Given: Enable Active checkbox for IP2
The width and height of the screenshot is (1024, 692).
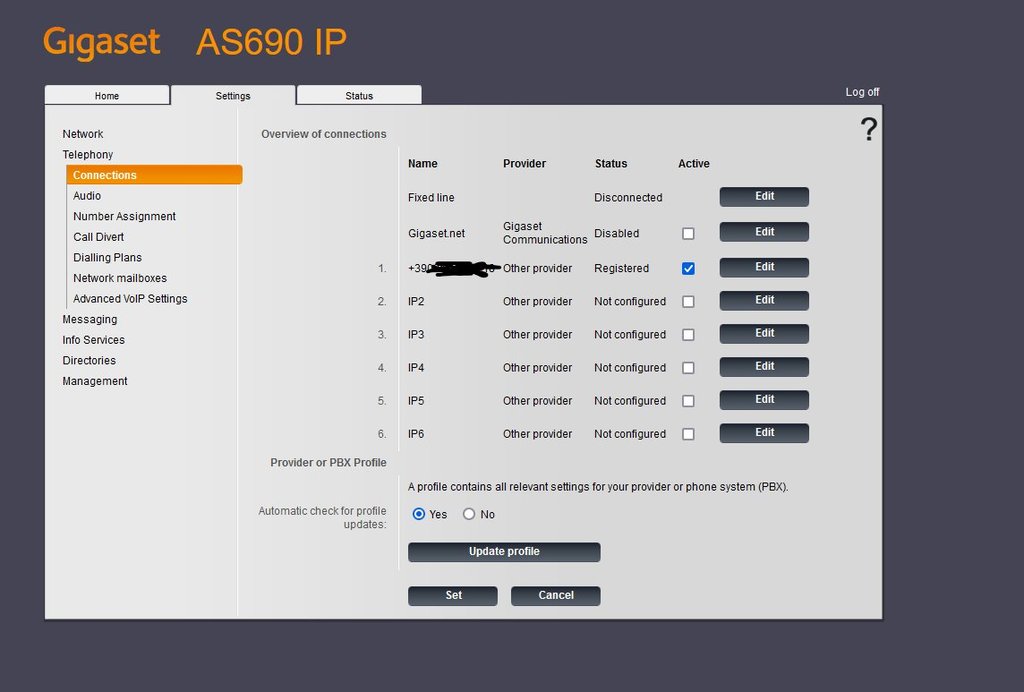Looking at the screenshot, I should pos(688,302).
